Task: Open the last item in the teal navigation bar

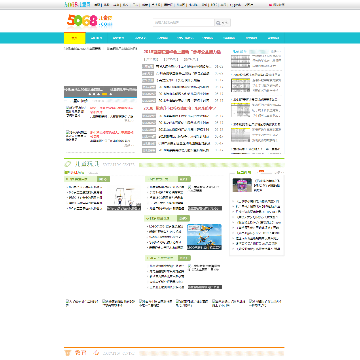Action: [x=273, y=38]
